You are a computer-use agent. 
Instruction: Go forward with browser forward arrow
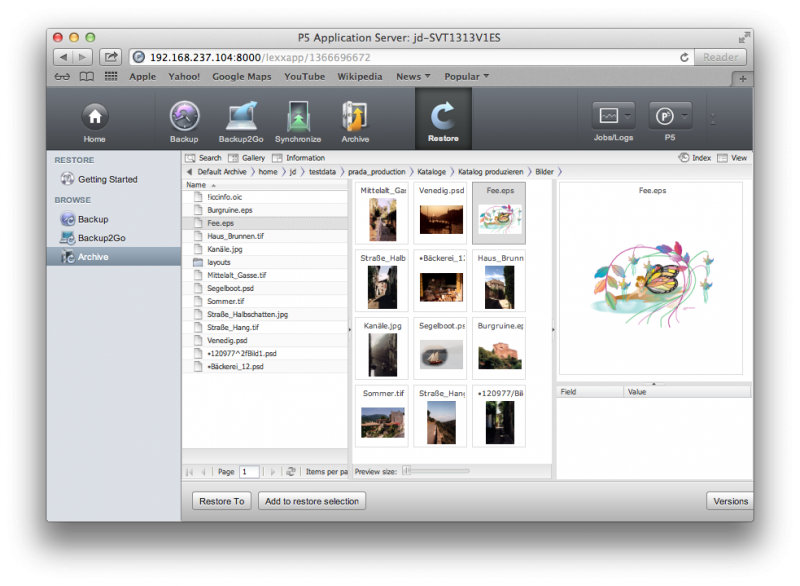pos(82,57)
